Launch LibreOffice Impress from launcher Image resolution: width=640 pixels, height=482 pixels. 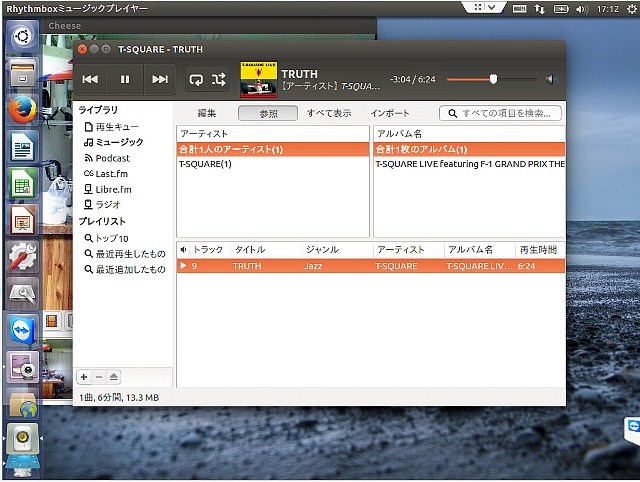coord(22,220)
